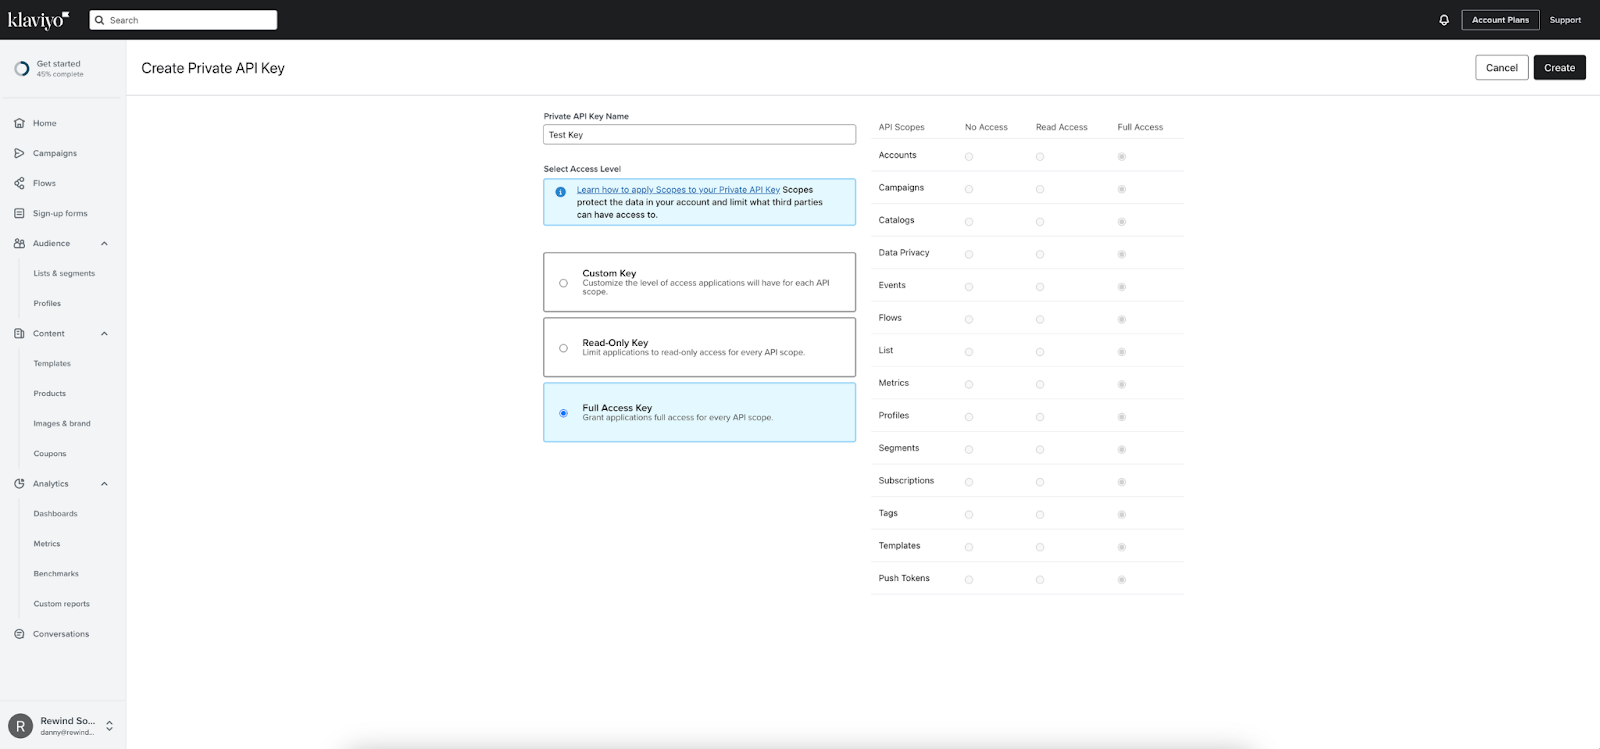1600x749 pixels.
Task: Set Campaigns scope to Read Access
Action: pos(1040,189)
